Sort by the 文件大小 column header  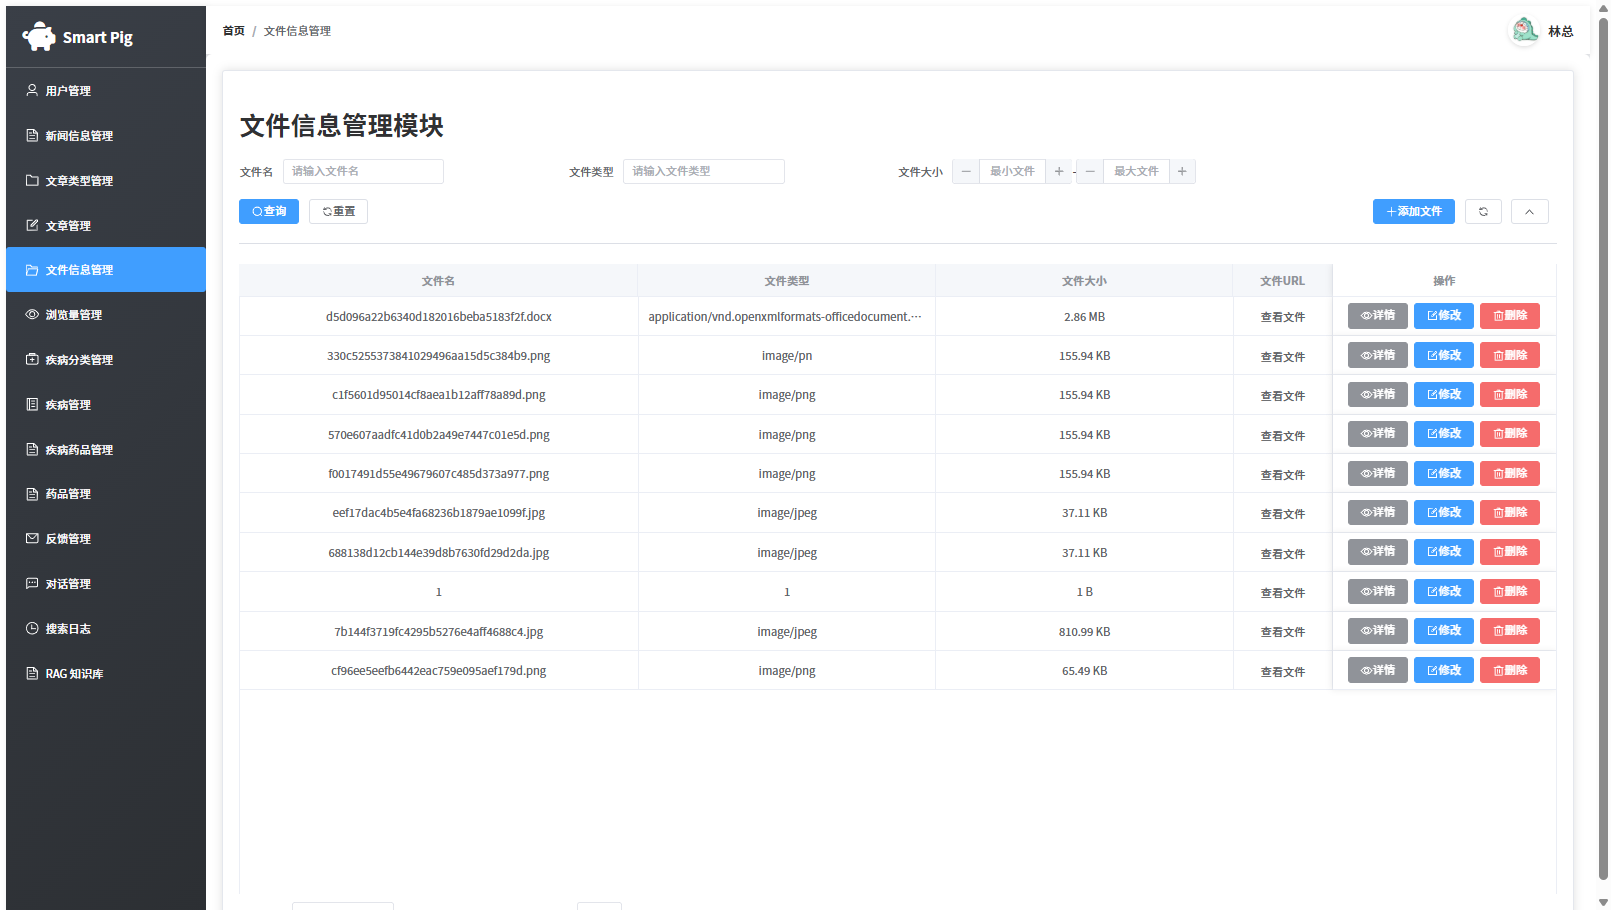point(1084,281)
